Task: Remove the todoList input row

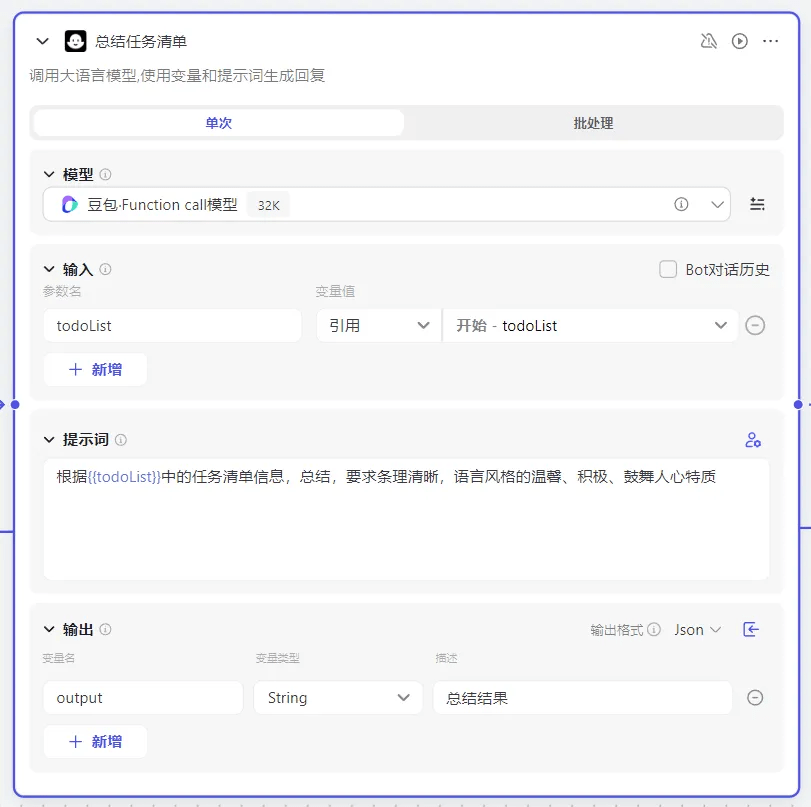Action: (755, 325)
